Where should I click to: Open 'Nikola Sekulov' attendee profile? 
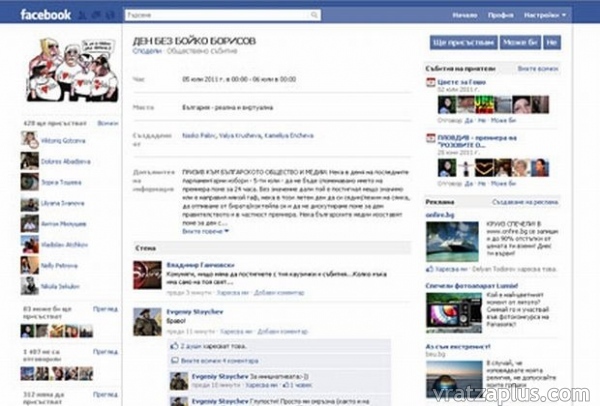pyautogui.click(x=60, y=286)
